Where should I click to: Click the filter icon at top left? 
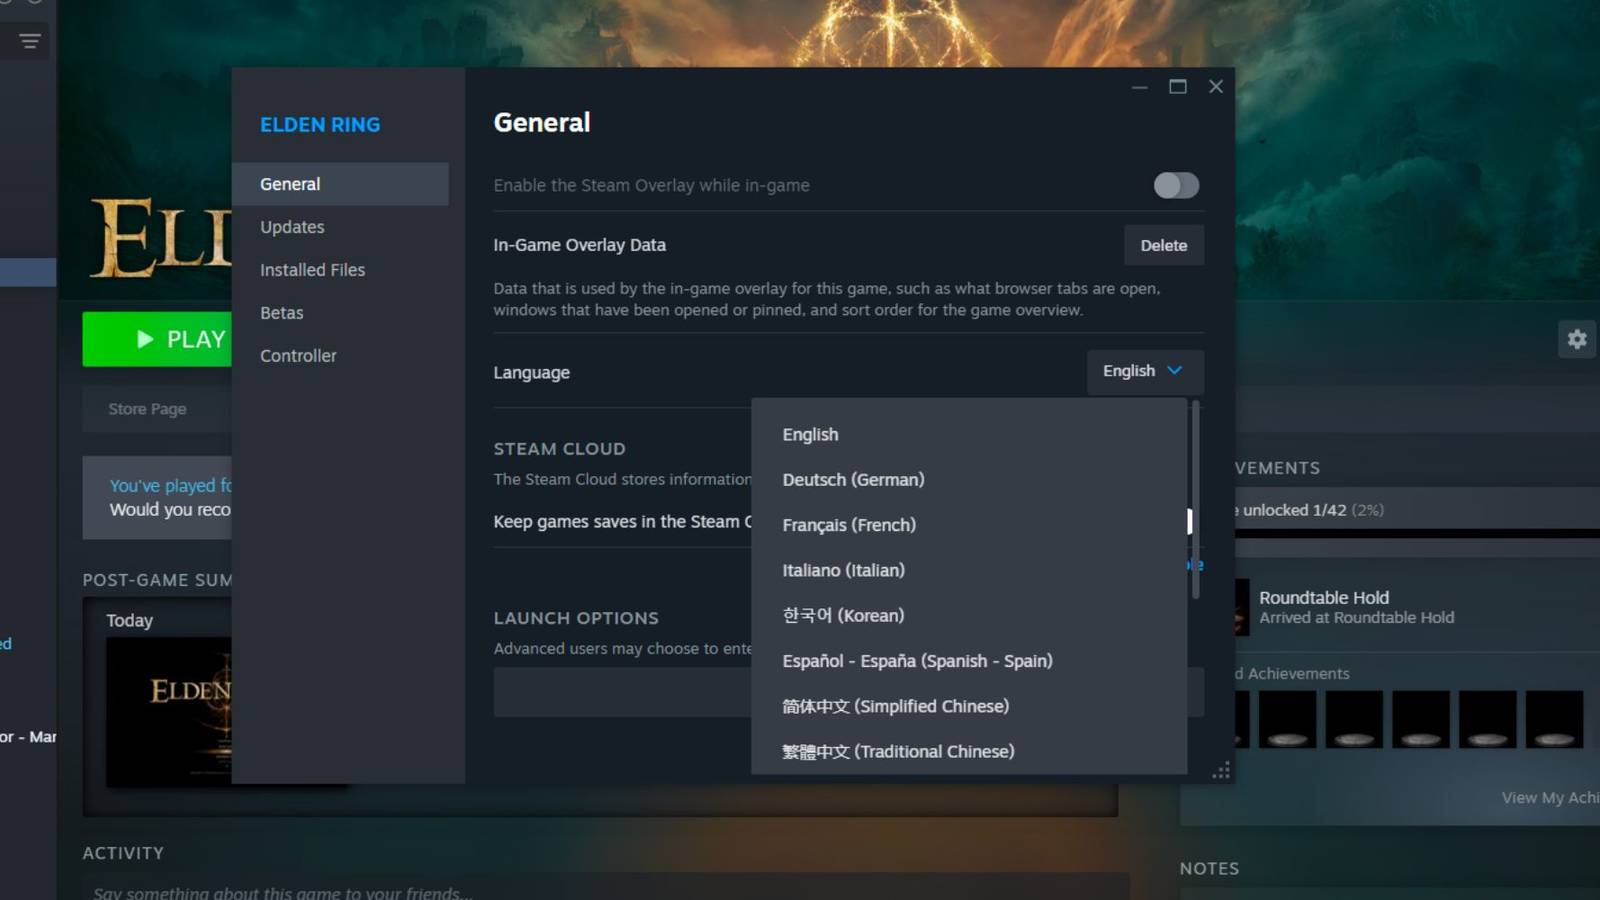tap(29, 41)
